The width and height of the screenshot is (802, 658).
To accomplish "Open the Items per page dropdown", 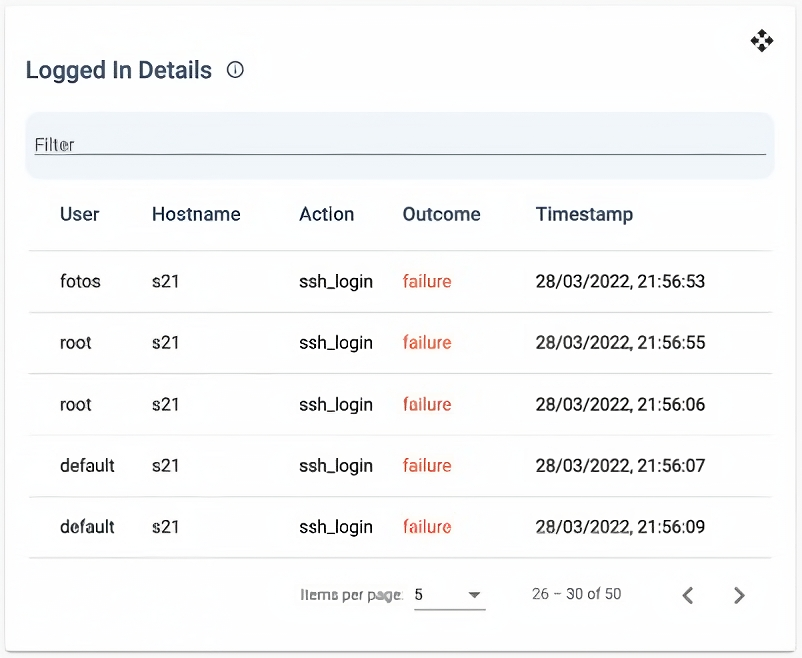I will pos(448,595).
